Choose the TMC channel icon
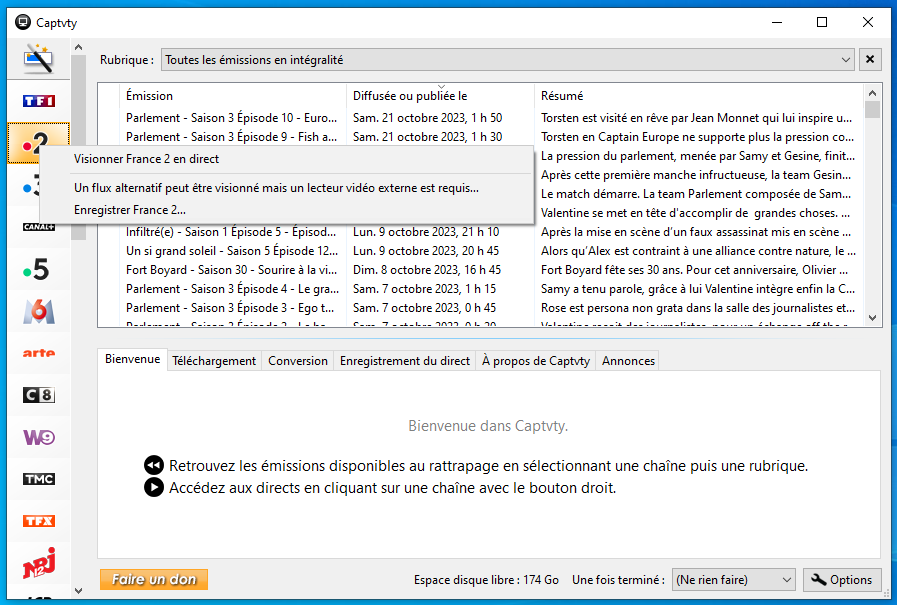This screenshot has width=897, height=605. coord(38,479)
